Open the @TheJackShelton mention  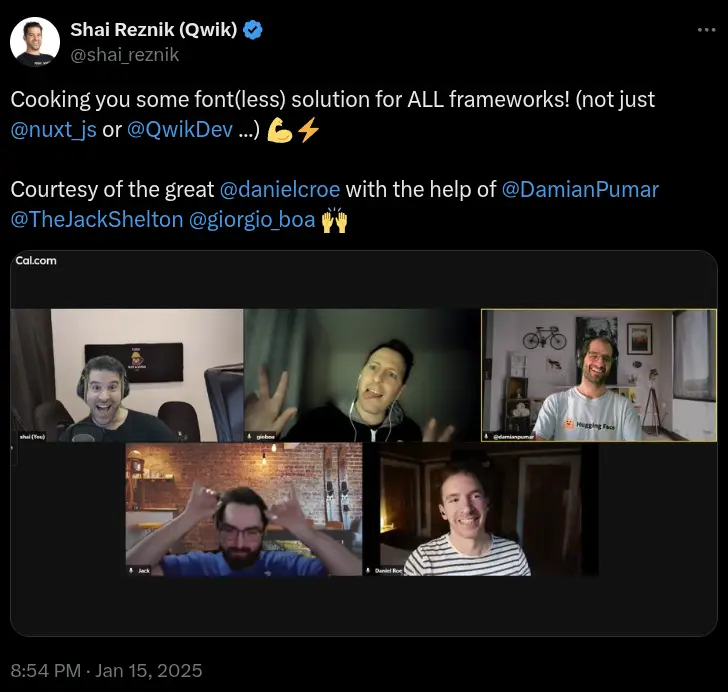coord(95,221)
